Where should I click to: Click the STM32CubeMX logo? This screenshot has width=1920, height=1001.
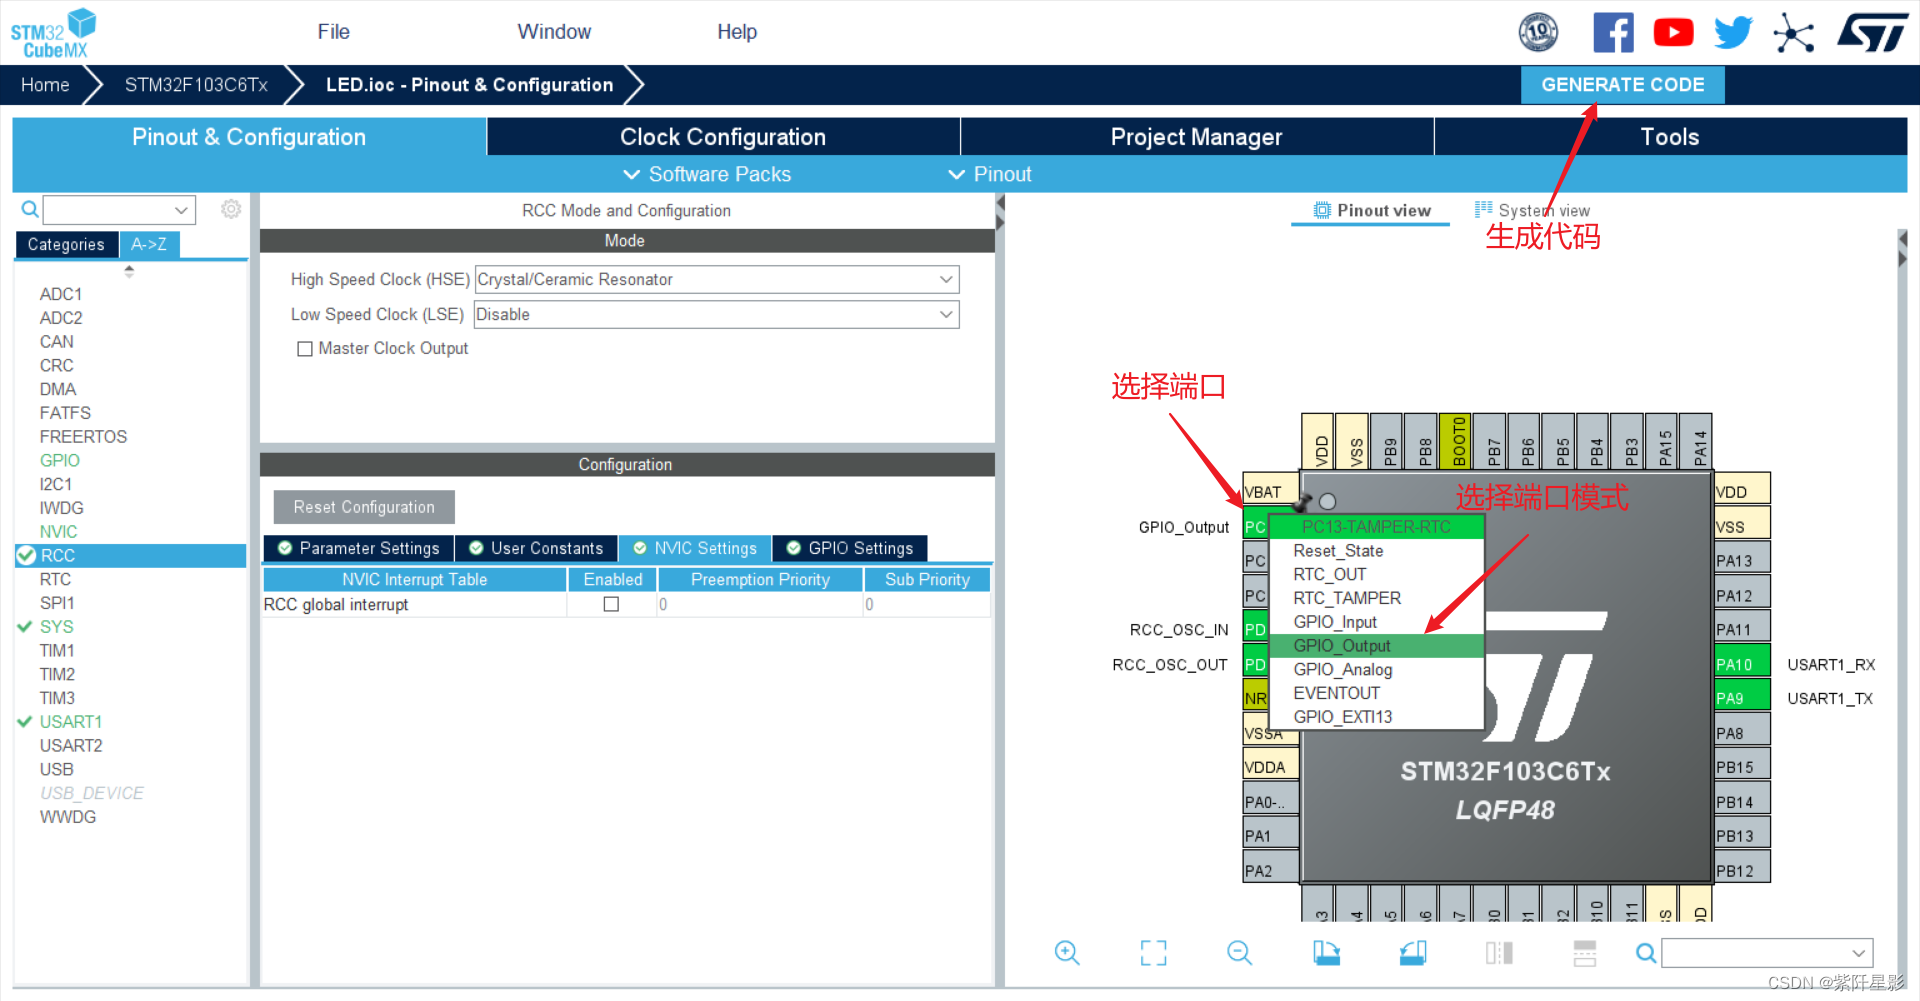[52, 31]
